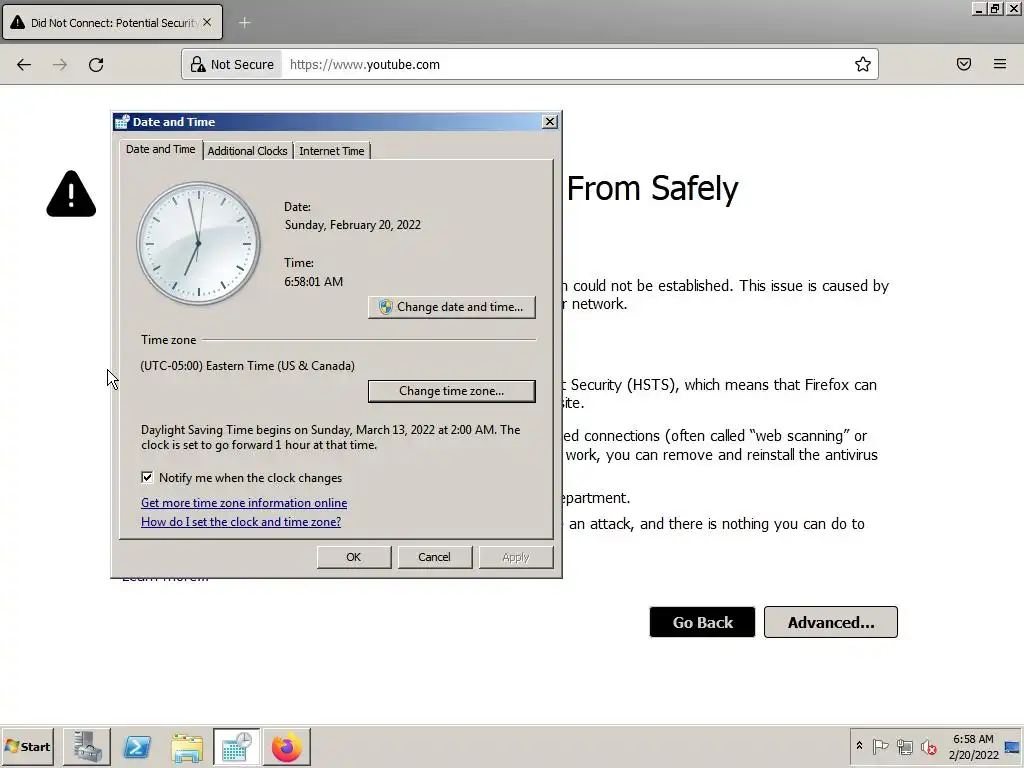Click the network tray icon
This screenshot has height=768, width=1024.
(904, 746)
